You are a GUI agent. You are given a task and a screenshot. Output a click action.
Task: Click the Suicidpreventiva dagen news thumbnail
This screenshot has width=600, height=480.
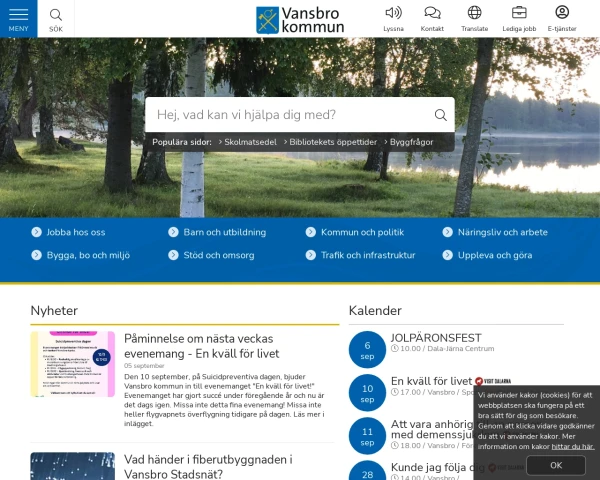(73, 364)
